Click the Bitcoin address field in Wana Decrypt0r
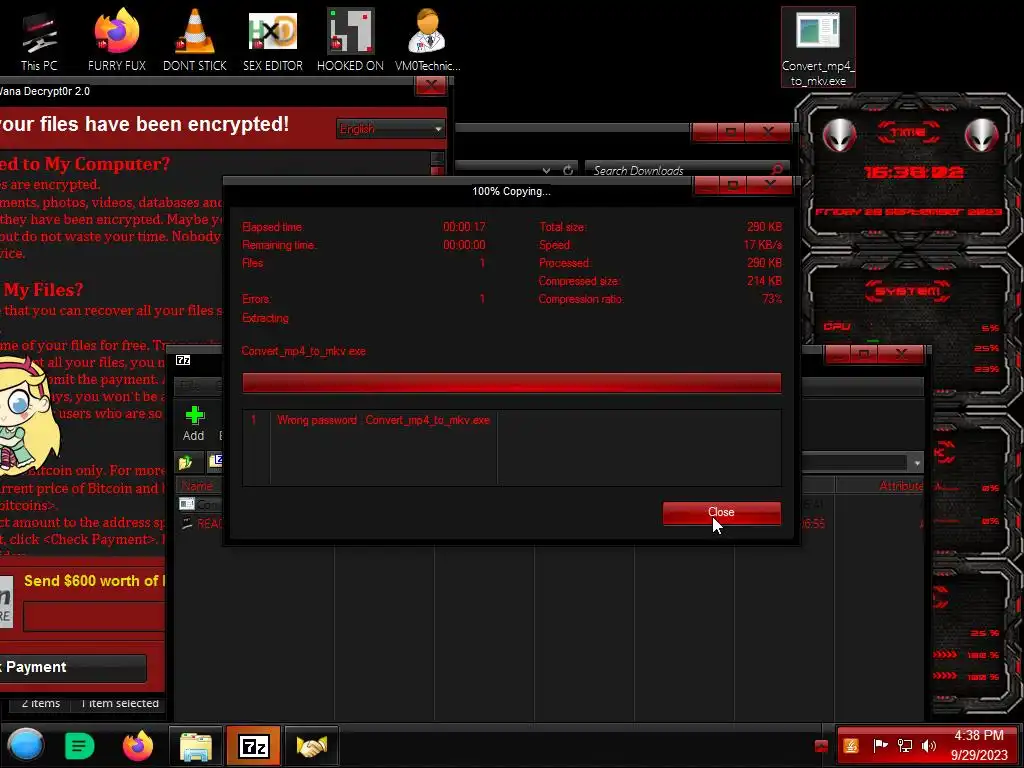This screenshot has width=1024, height=768. [94, 616]
